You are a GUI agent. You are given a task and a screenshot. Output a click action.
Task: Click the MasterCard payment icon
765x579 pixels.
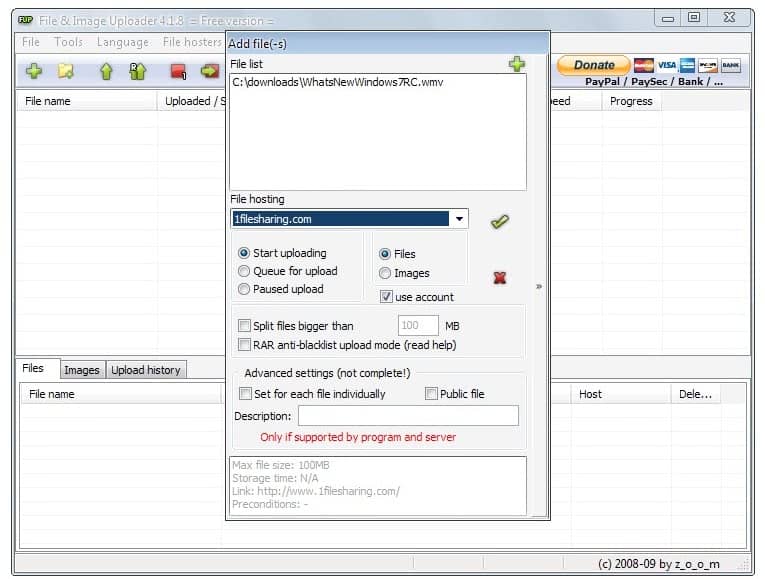[644, 65]
